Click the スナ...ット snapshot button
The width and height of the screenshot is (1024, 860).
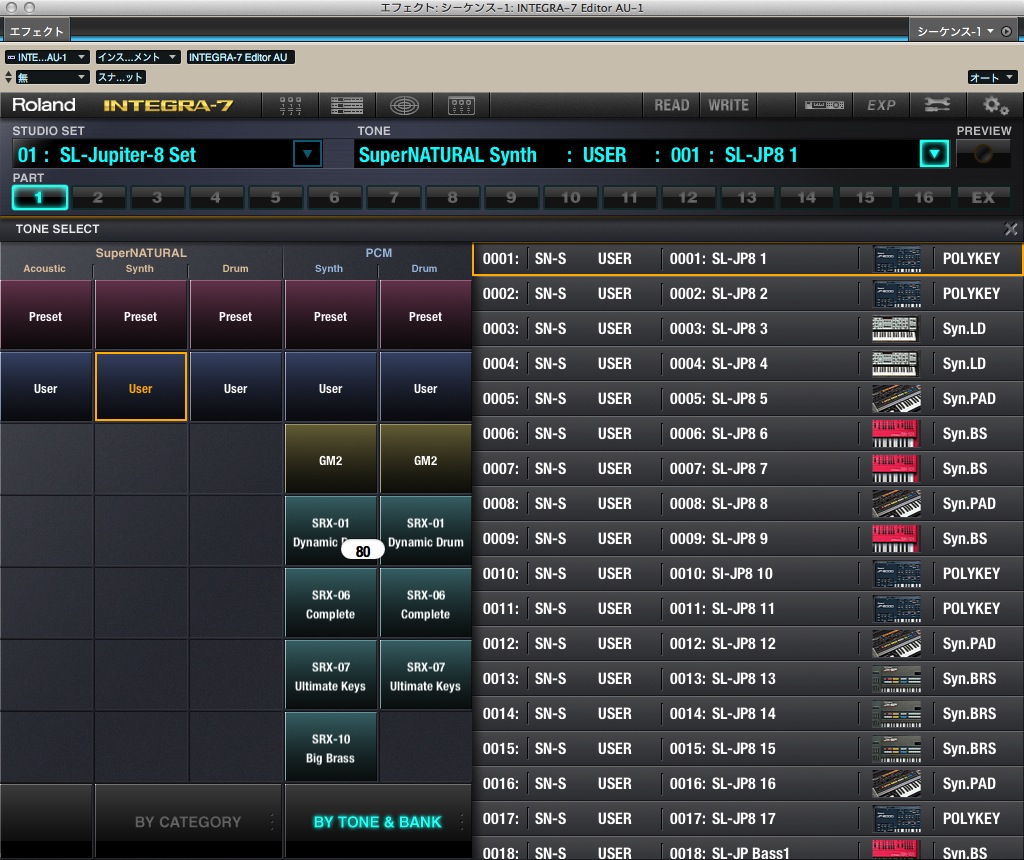[x=121, y=77]
